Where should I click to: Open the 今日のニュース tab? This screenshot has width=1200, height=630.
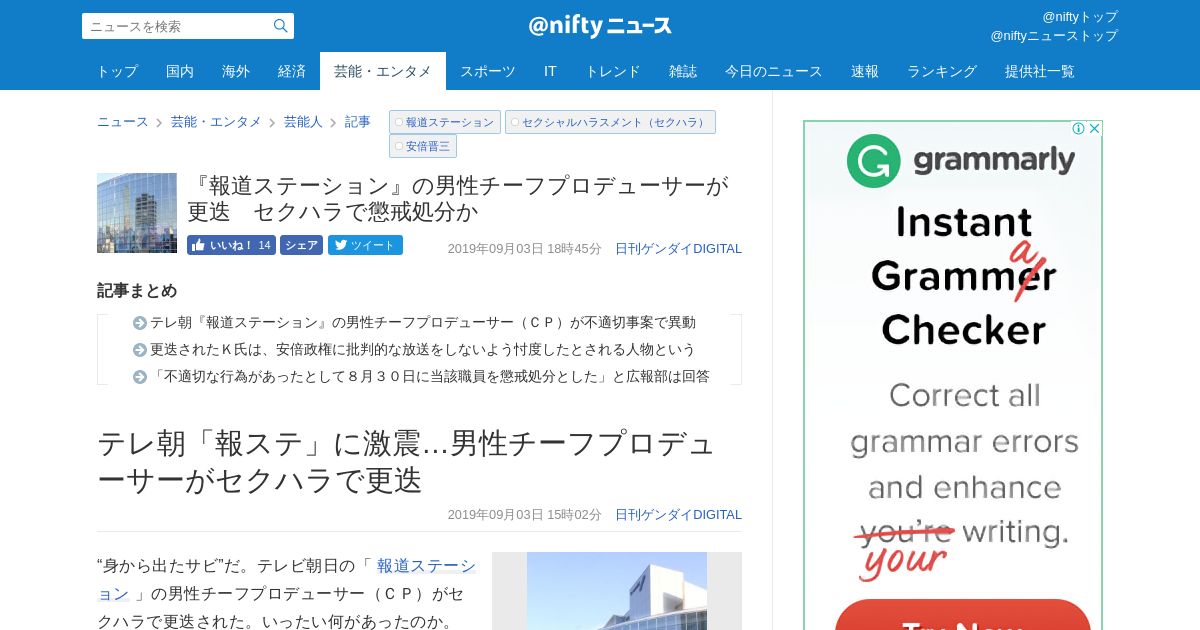click(774, 71)
